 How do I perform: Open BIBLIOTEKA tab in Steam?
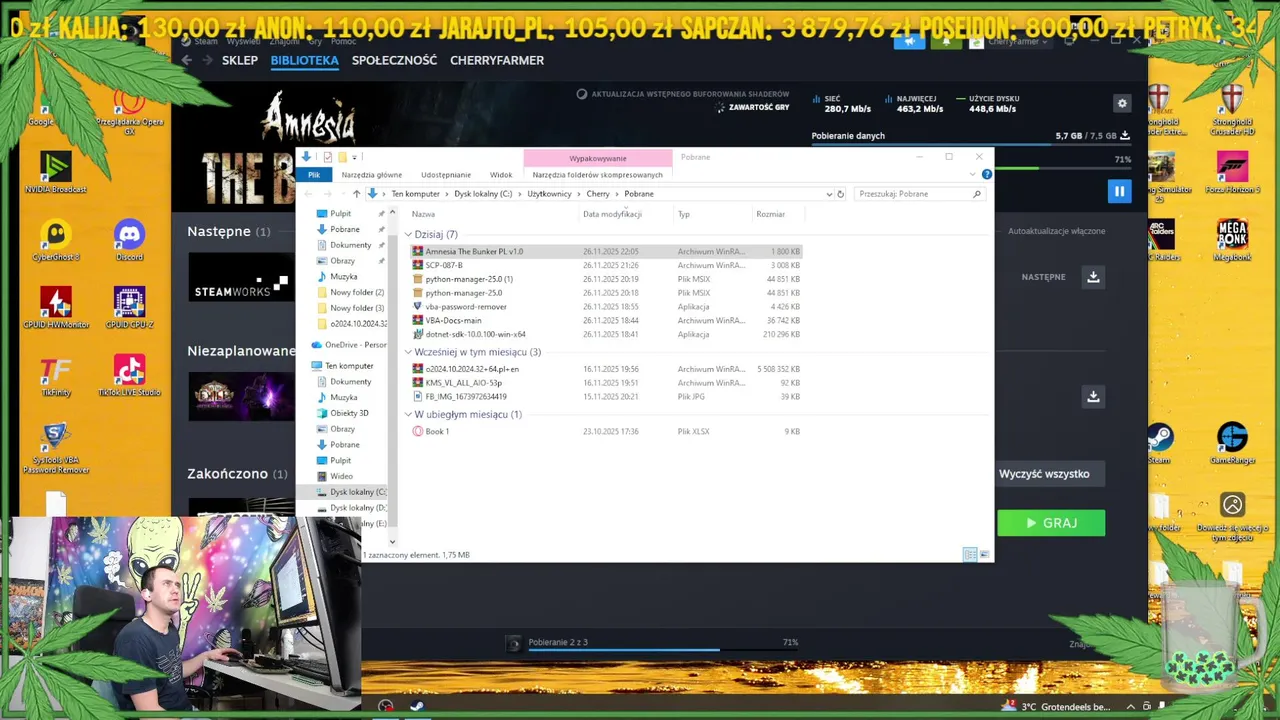[x=304, y=60]
